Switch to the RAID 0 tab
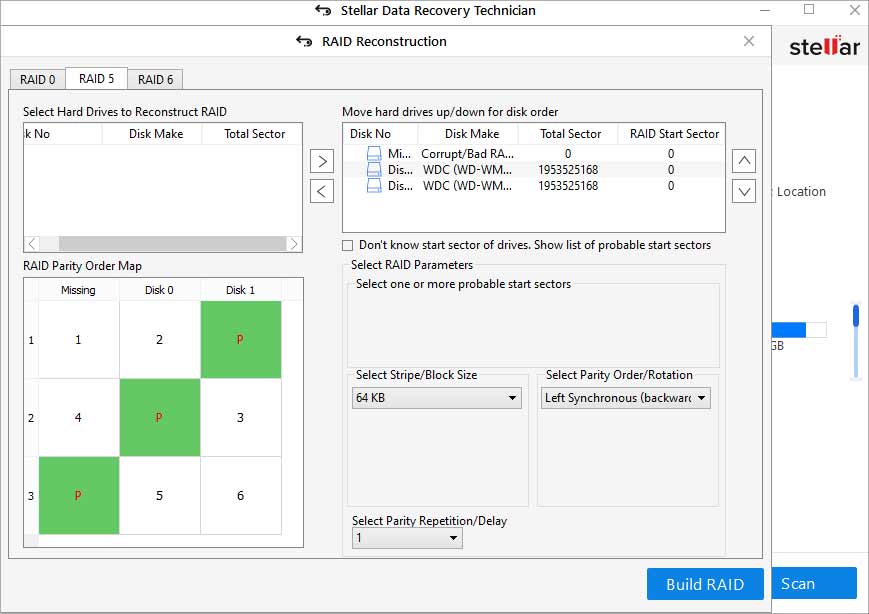869x614 pixels. click(x=38, y=80)
